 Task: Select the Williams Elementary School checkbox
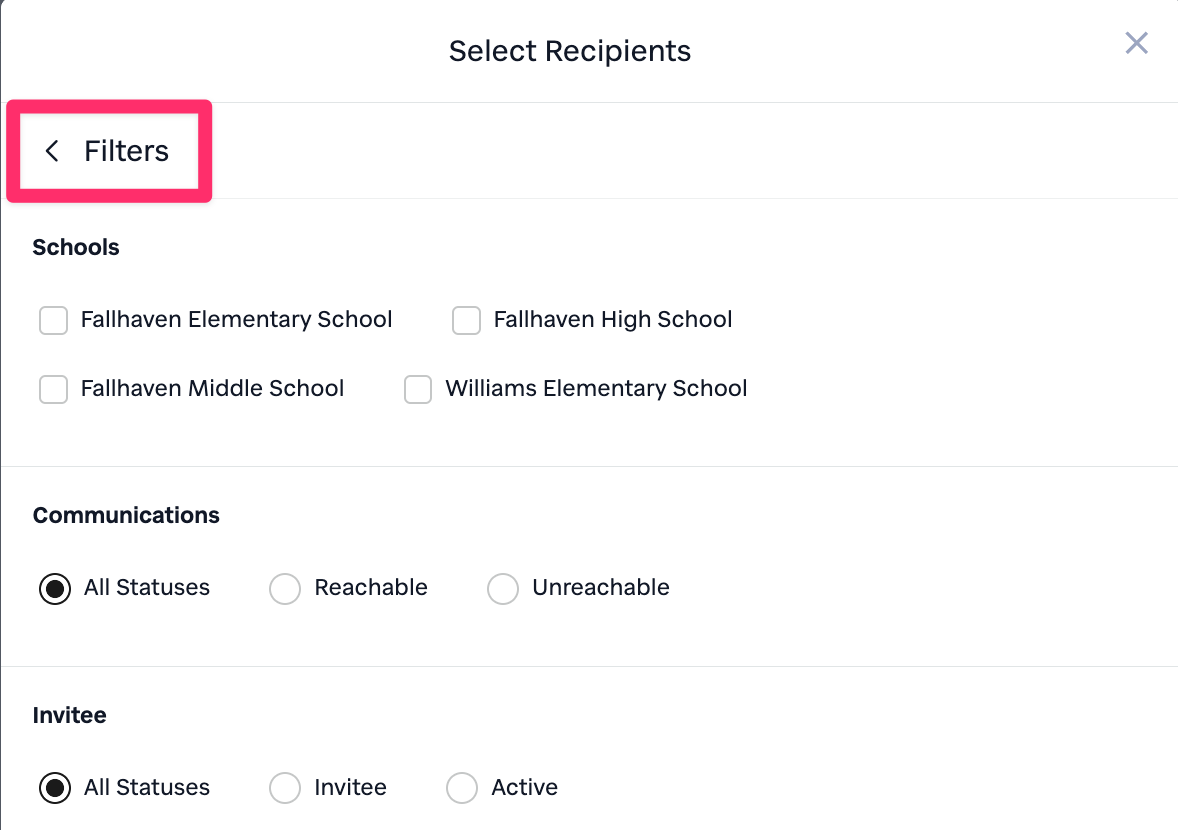418,389
